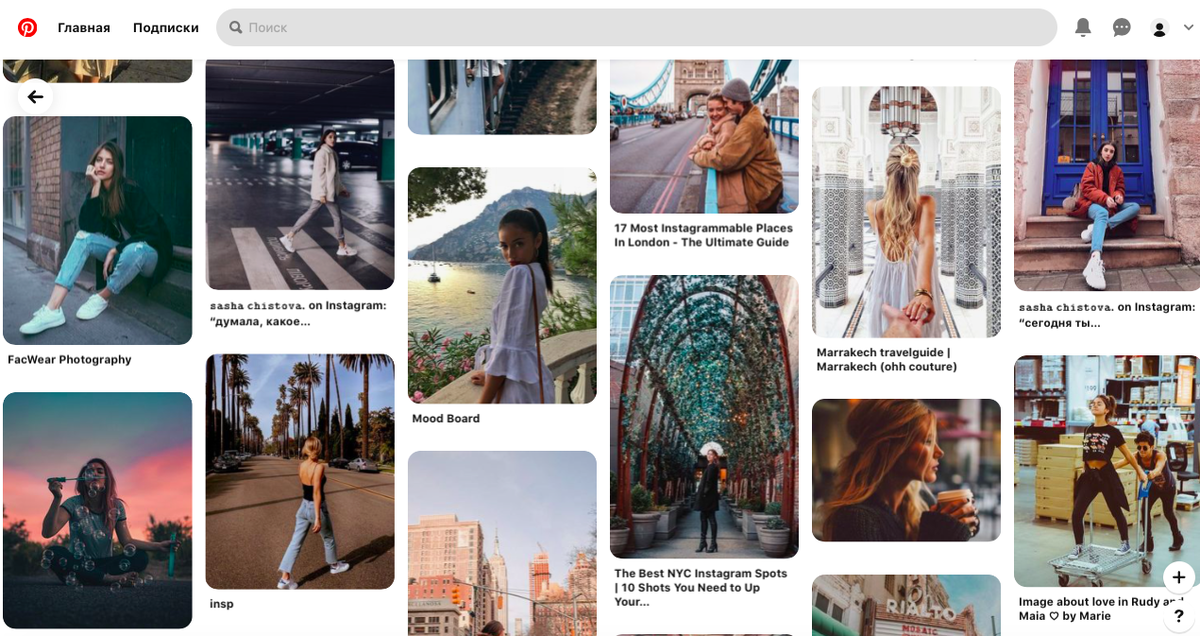Switch to the Подписки tab
The image size is (1200, 636).
pyautogui.click(x=166, y=28)
